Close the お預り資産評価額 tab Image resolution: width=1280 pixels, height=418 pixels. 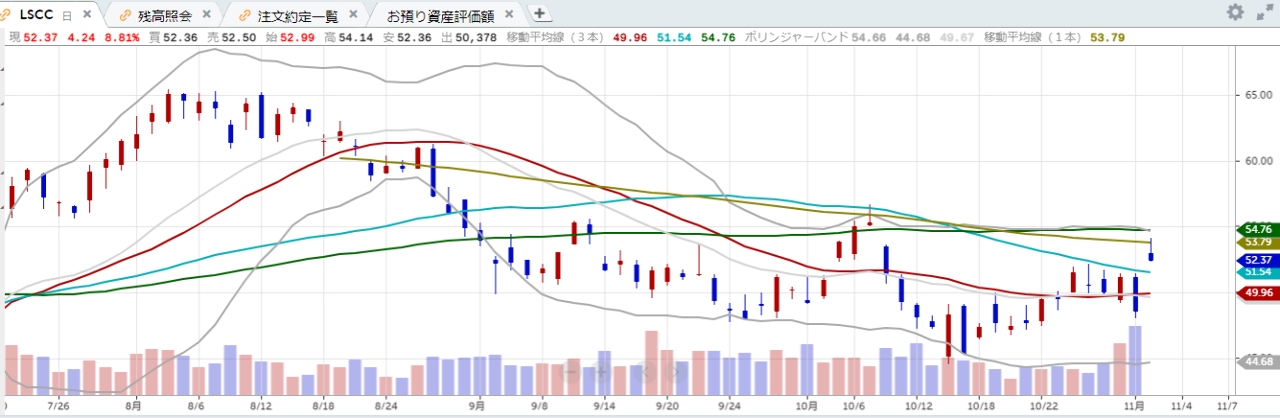[x=509, y=15]
